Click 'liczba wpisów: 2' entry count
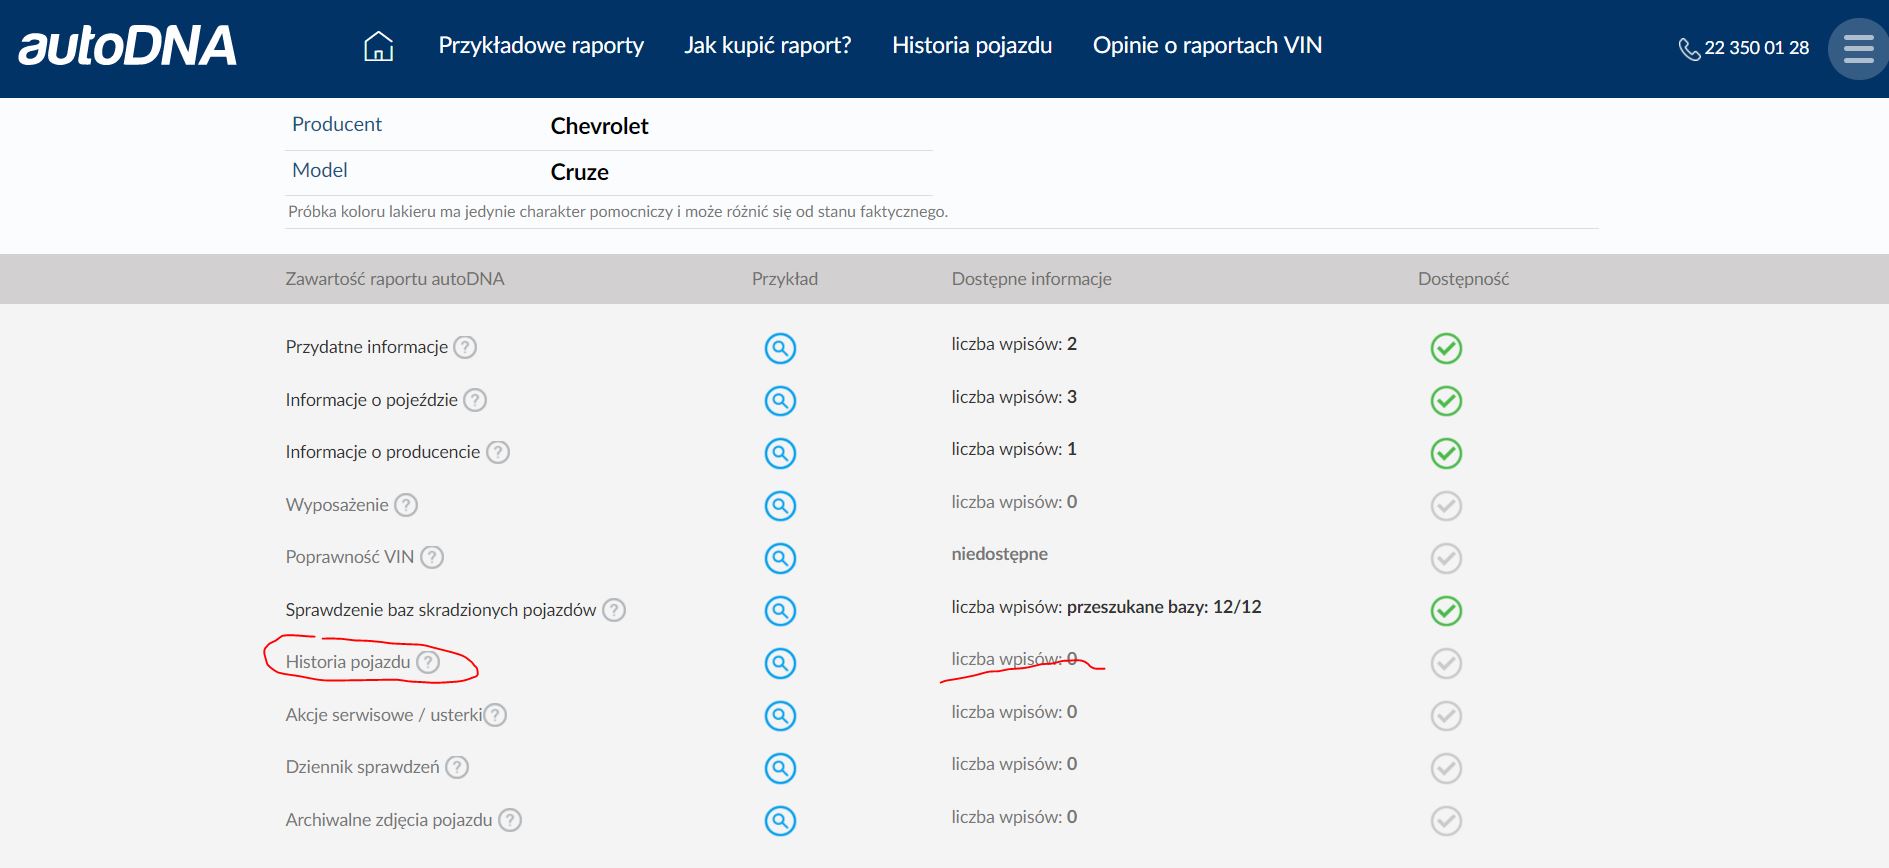Image resolution: width=1889 pixels, height=868 pixels. pyautogui.click(x=1014, y=344)
